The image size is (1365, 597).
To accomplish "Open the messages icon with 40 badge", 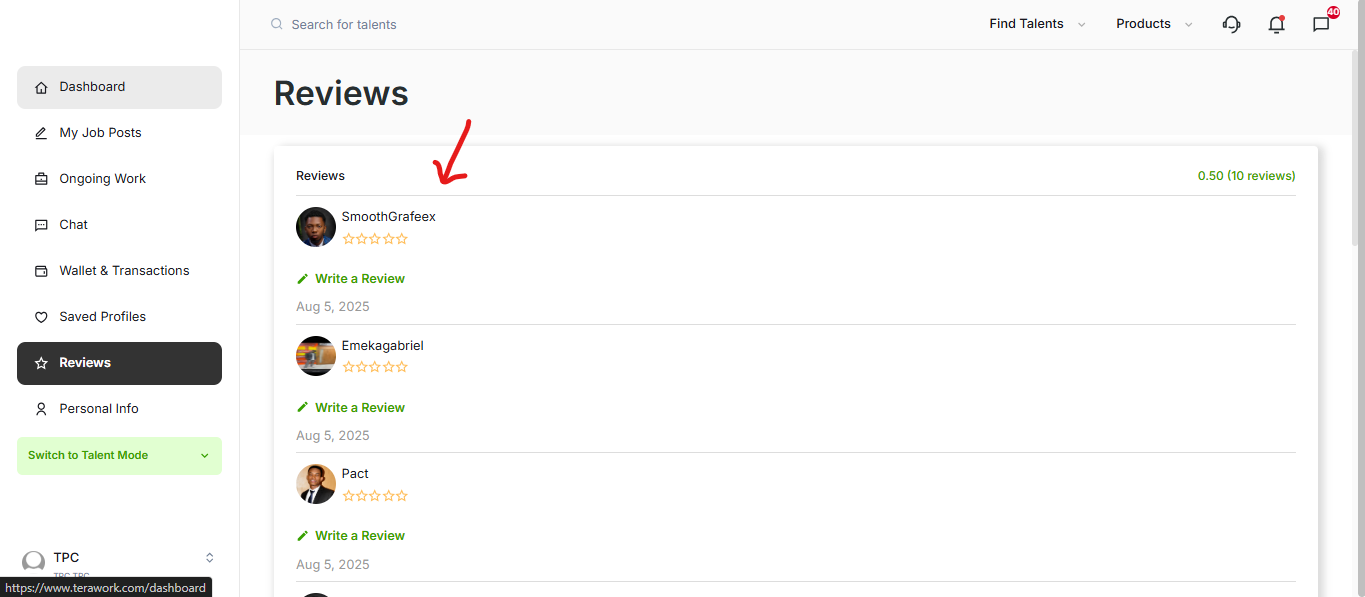I will [x=1321, y=25].
